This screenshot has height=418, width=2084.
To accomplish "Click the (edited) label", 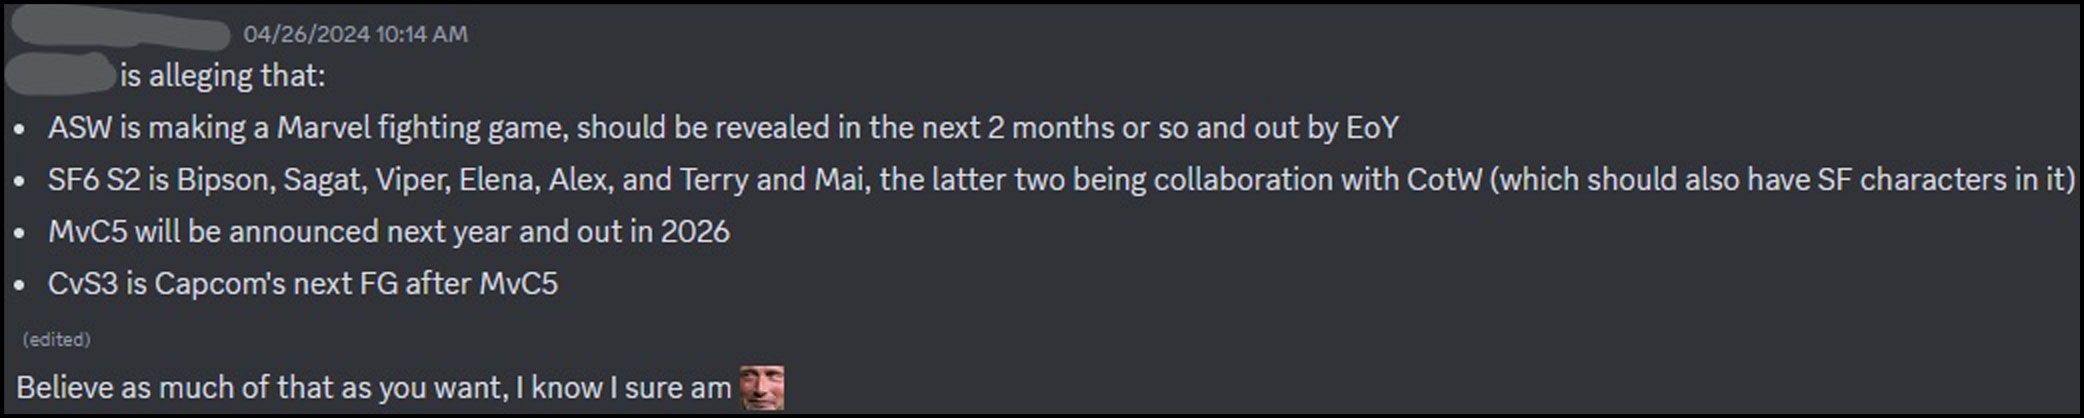I will coord(57,340).
